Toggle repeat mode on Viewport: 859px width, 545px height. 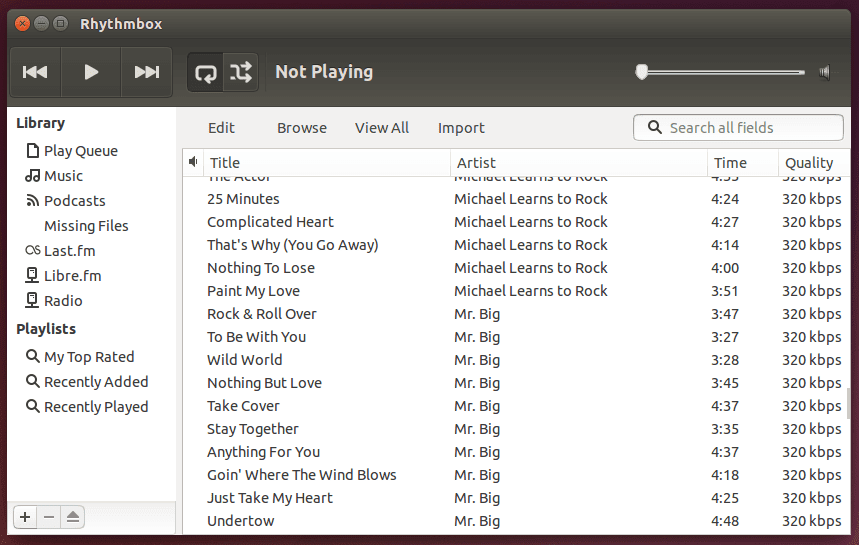(206, 72)
